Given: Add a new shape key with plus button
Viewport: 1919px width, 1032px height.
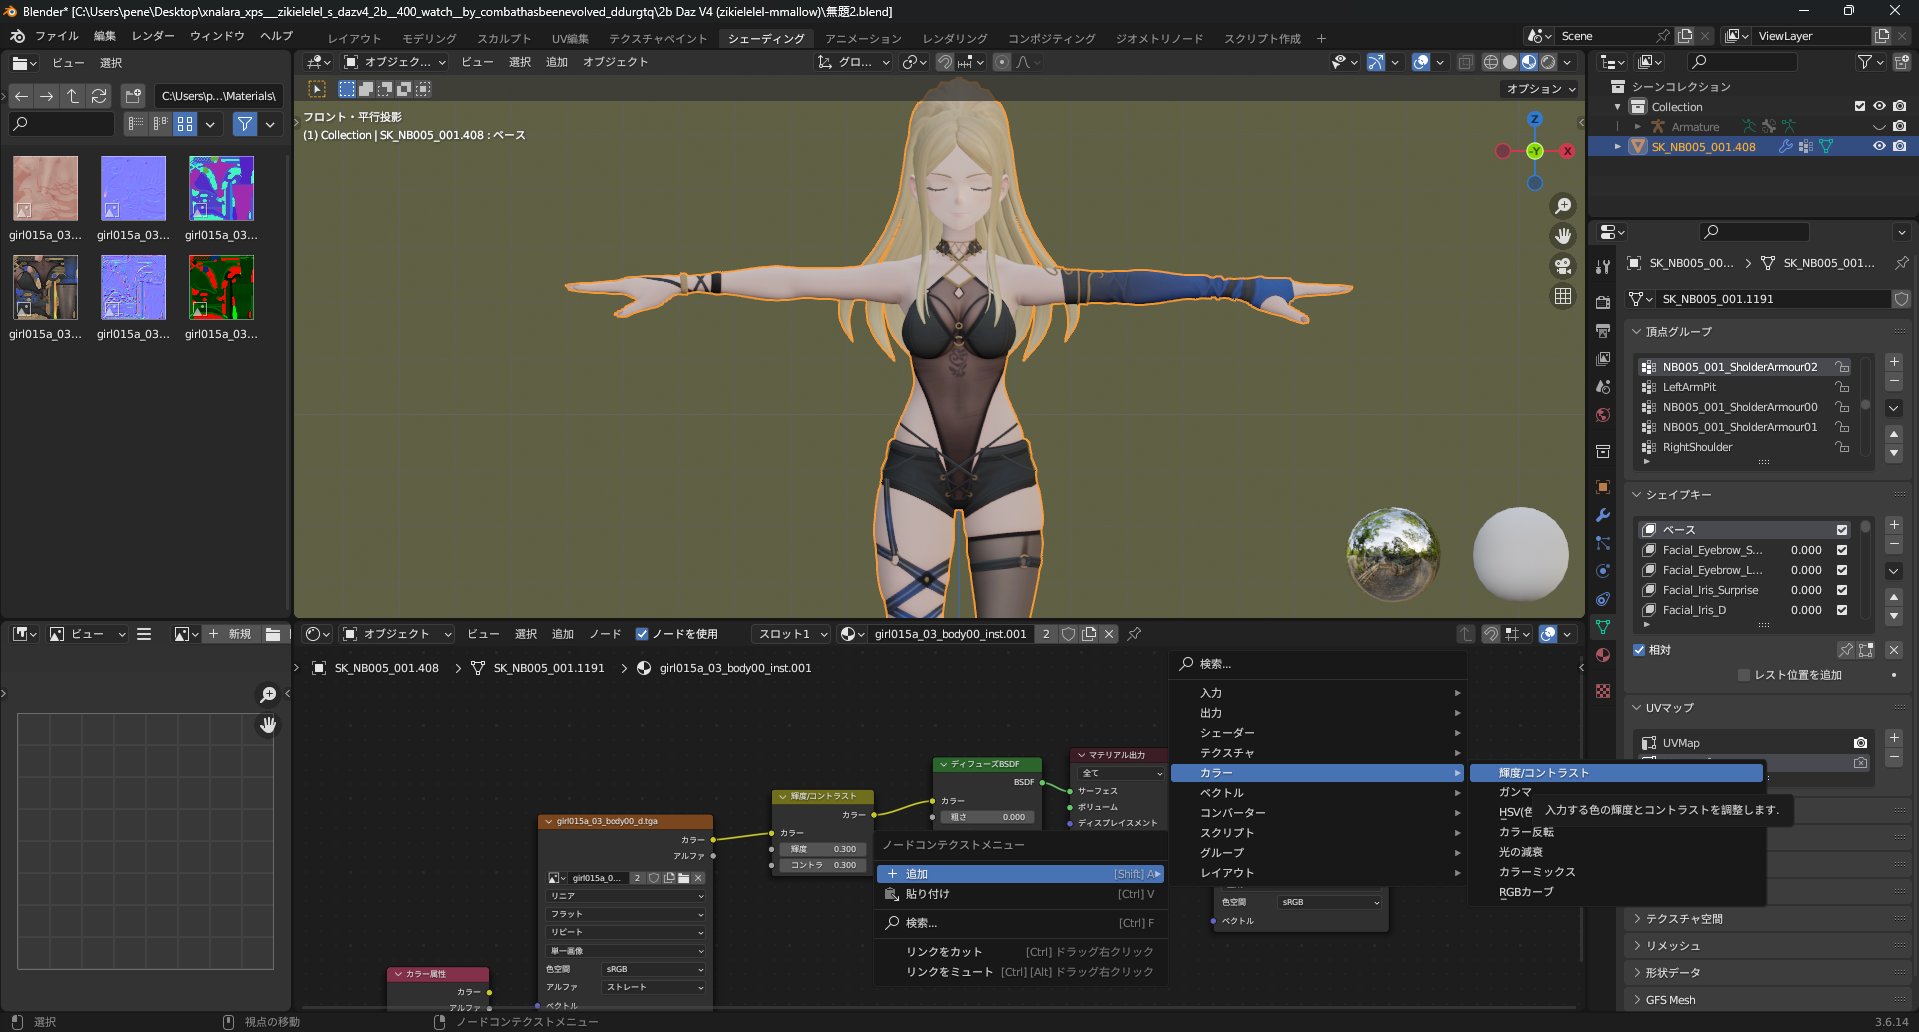Looking at the screenshot, I should point(1894,525).
